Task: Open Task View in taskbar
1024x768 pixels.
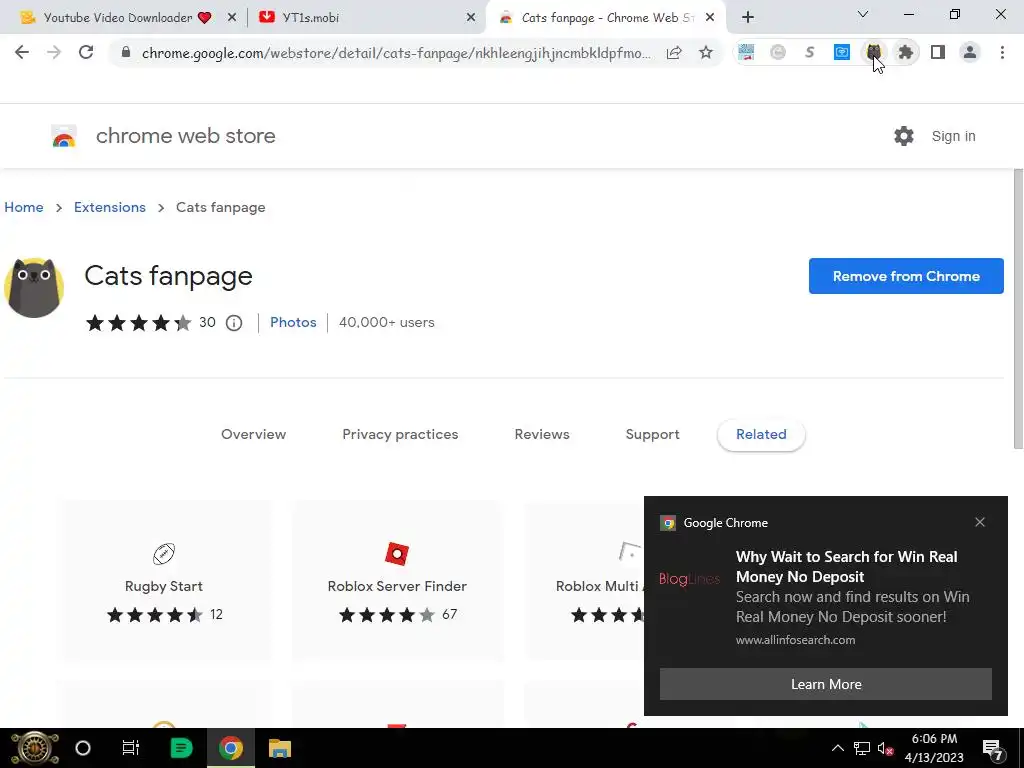Action: point(131,748)
